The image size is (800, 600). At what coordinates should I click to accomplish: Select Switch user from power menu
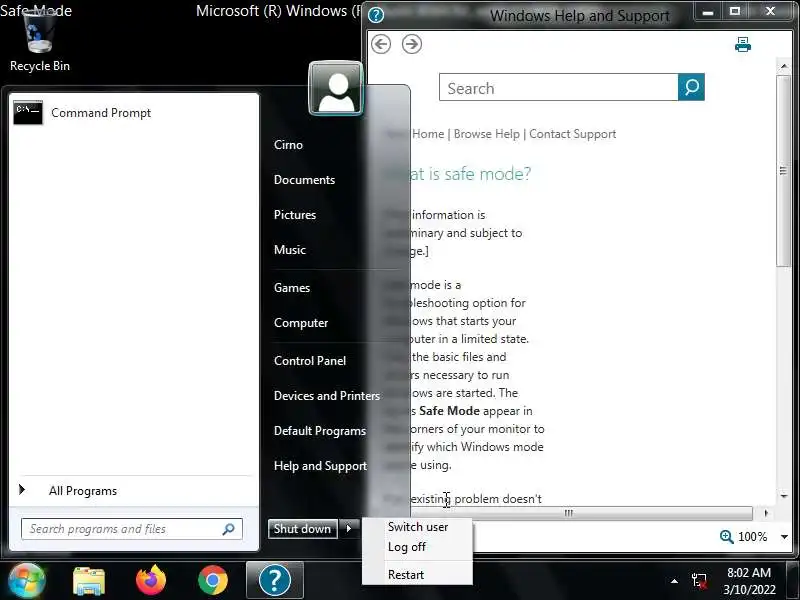click(x=417, y=527)
